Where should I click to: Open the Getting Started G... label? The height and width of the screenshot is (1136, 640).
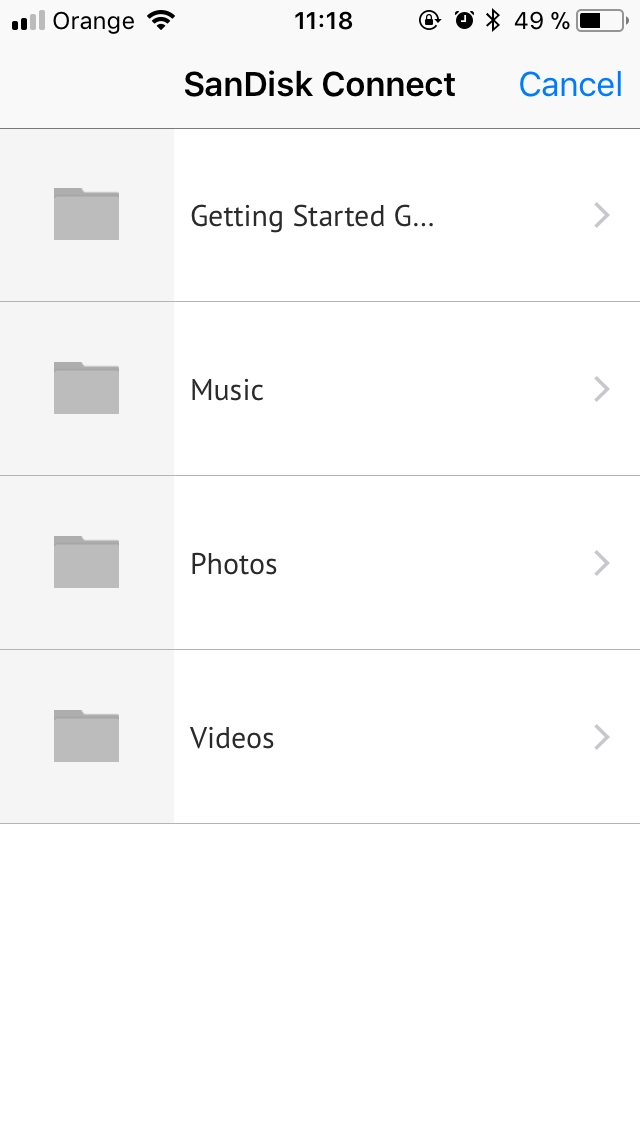point(312,217)
